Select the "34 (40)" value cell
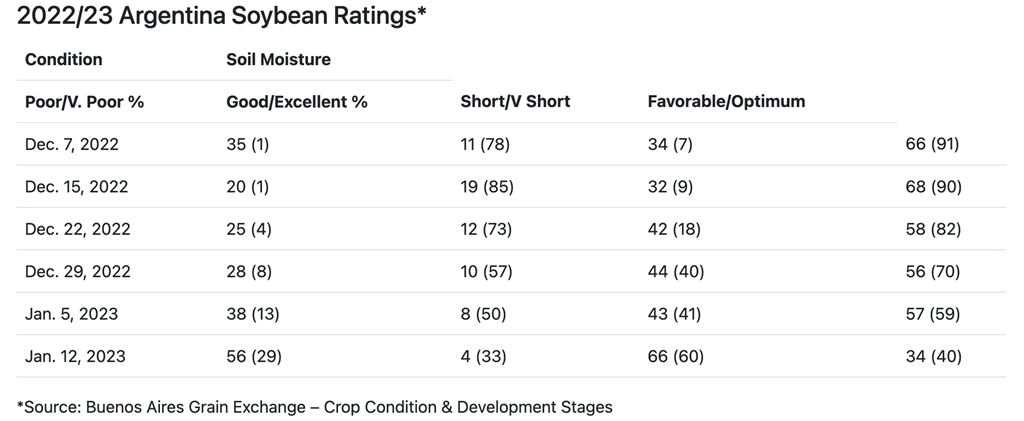Screen dimensions: 1024x421 (932, 356)
